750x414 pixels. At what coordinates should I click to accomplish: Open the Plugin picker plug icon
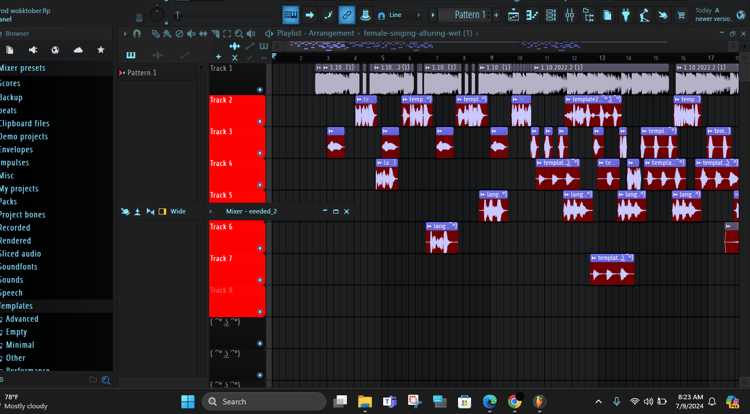point(626,15)
